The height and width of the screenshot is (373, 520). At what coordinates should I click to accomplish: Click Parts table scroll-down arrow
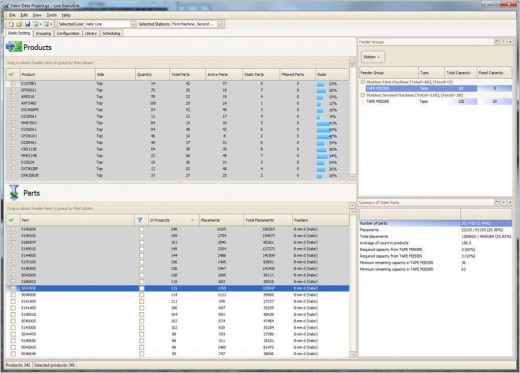pos(352,354)
